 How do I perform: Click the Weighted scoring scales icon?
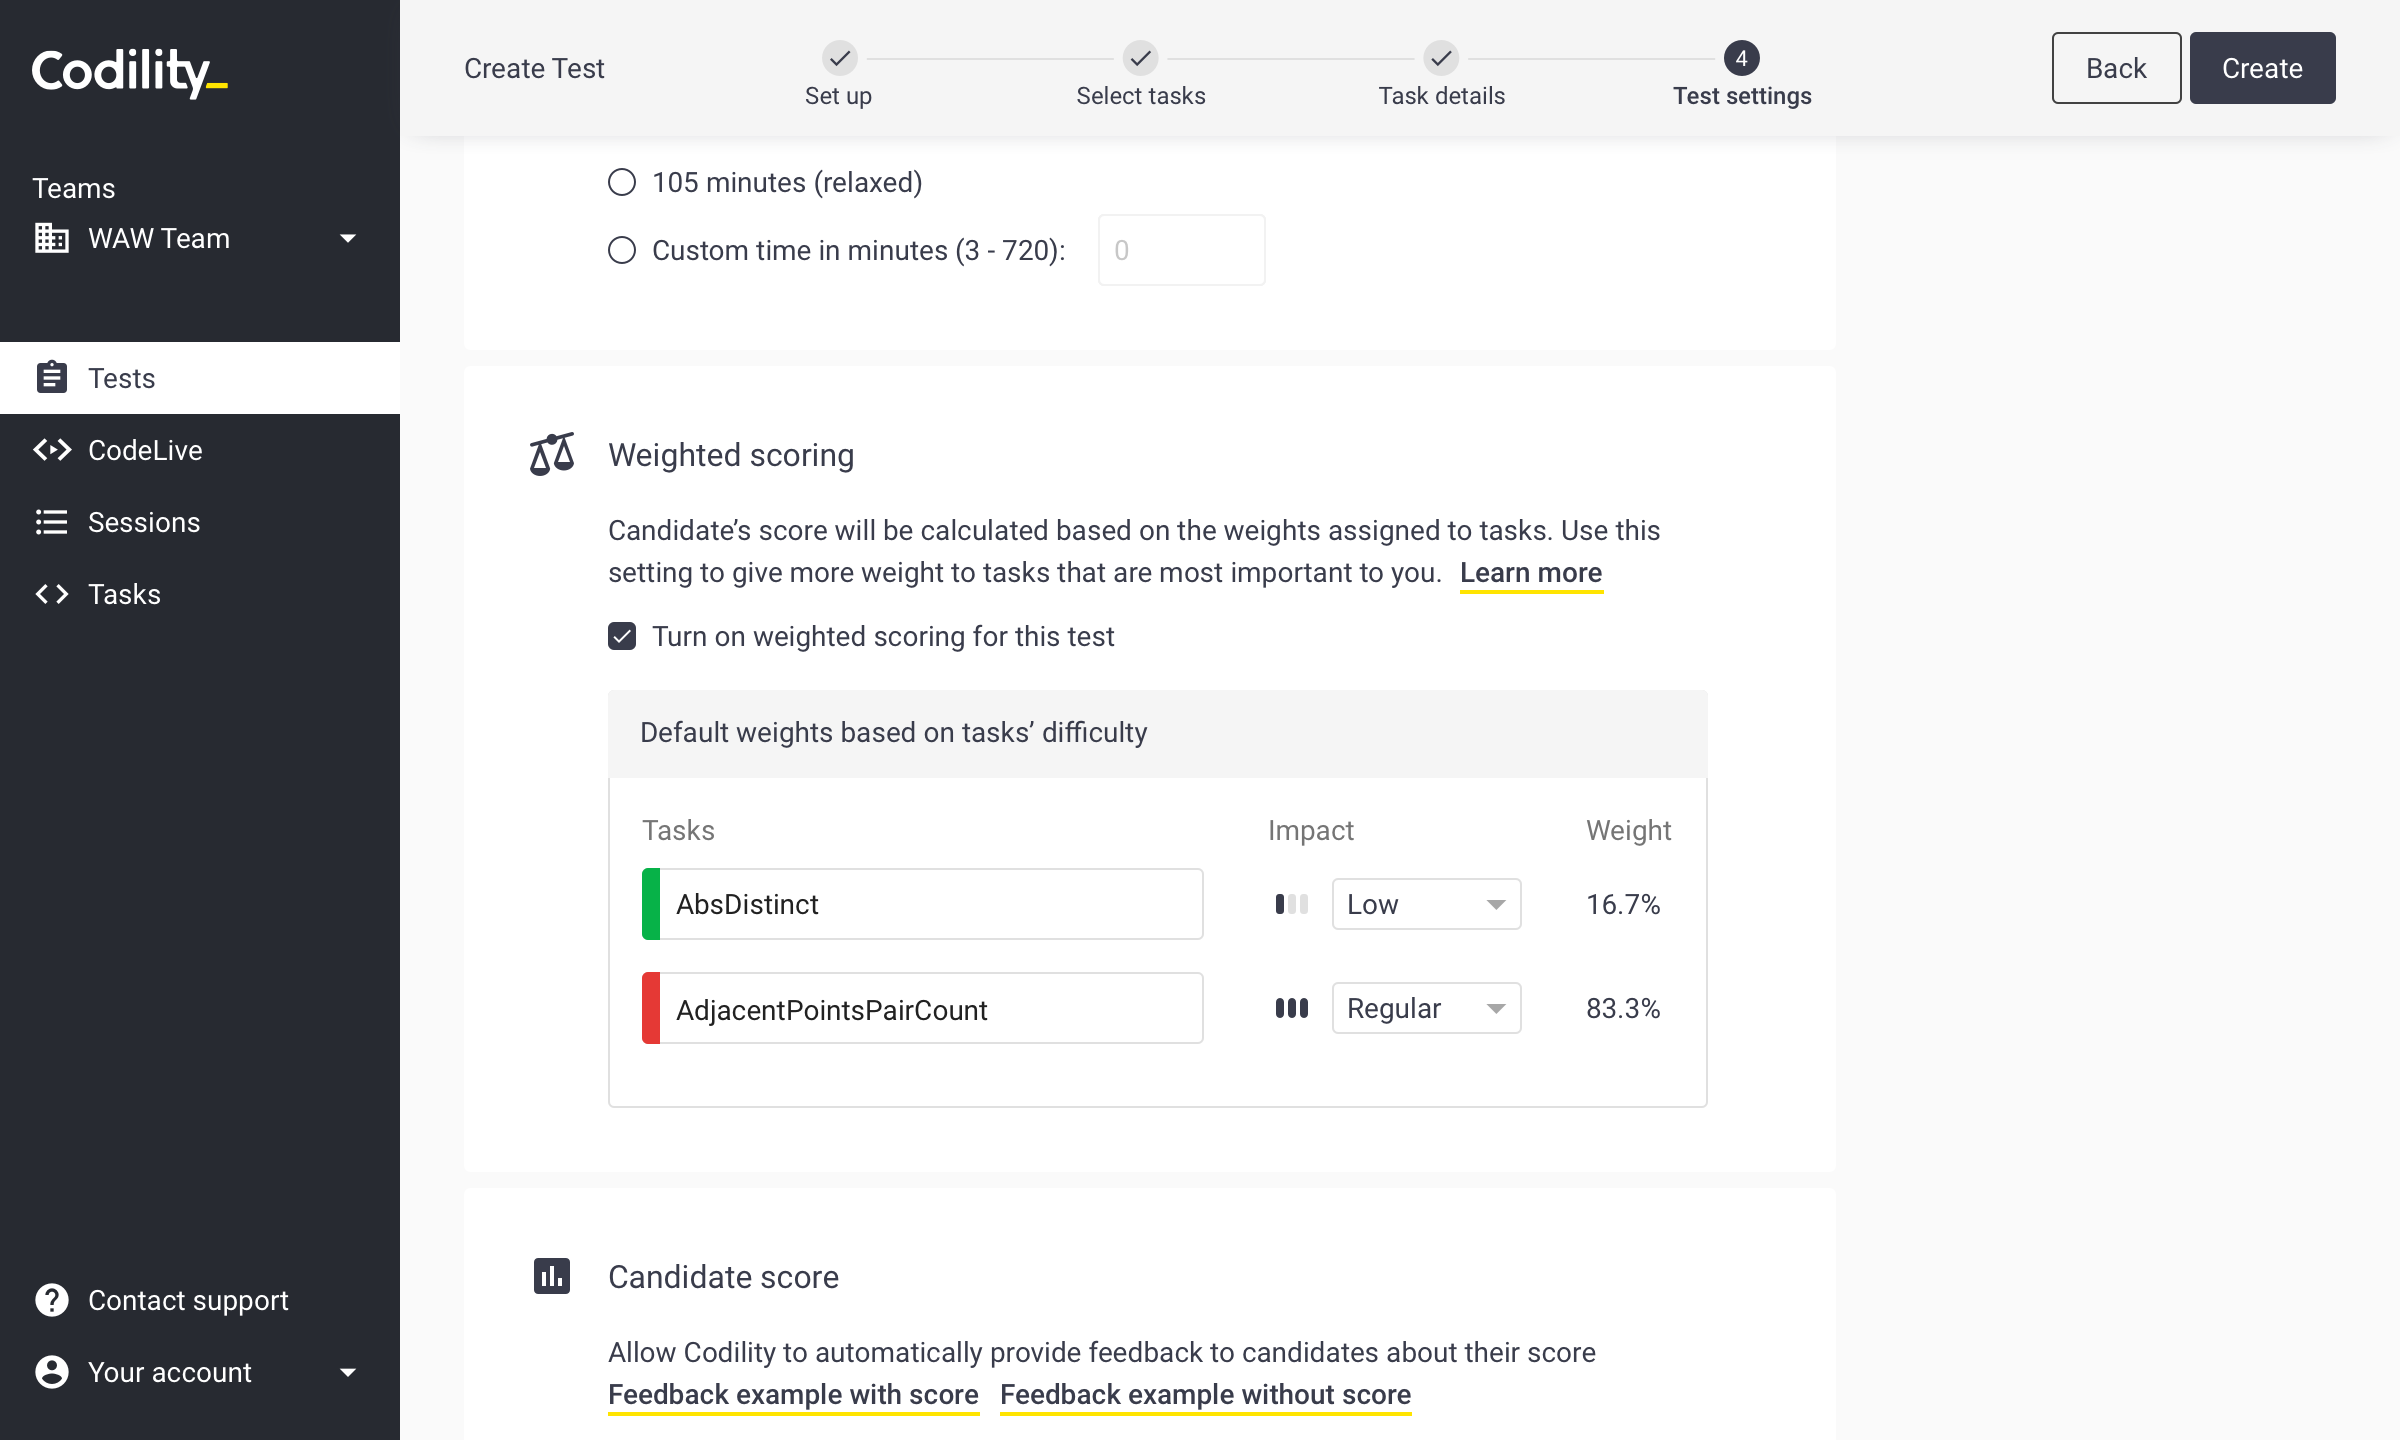[x=552, y=454]
